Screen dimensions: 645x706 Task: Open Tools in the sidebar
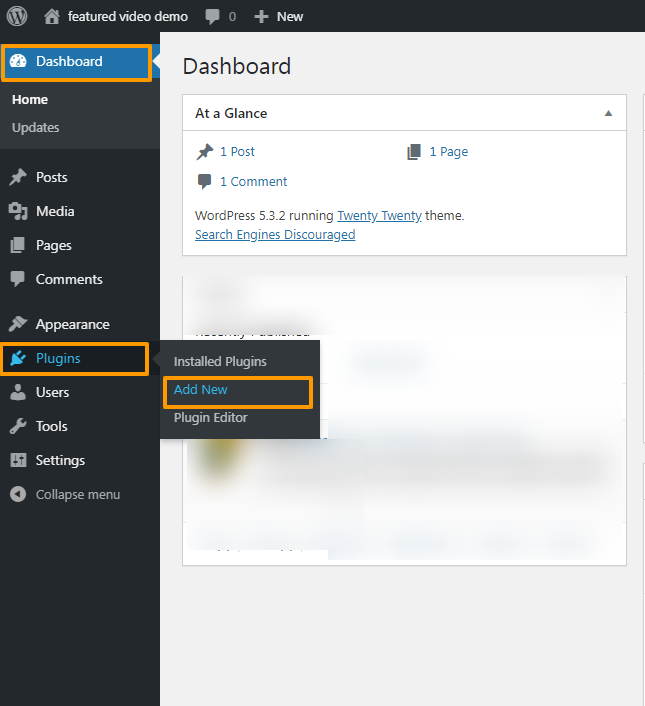(51, 426)
